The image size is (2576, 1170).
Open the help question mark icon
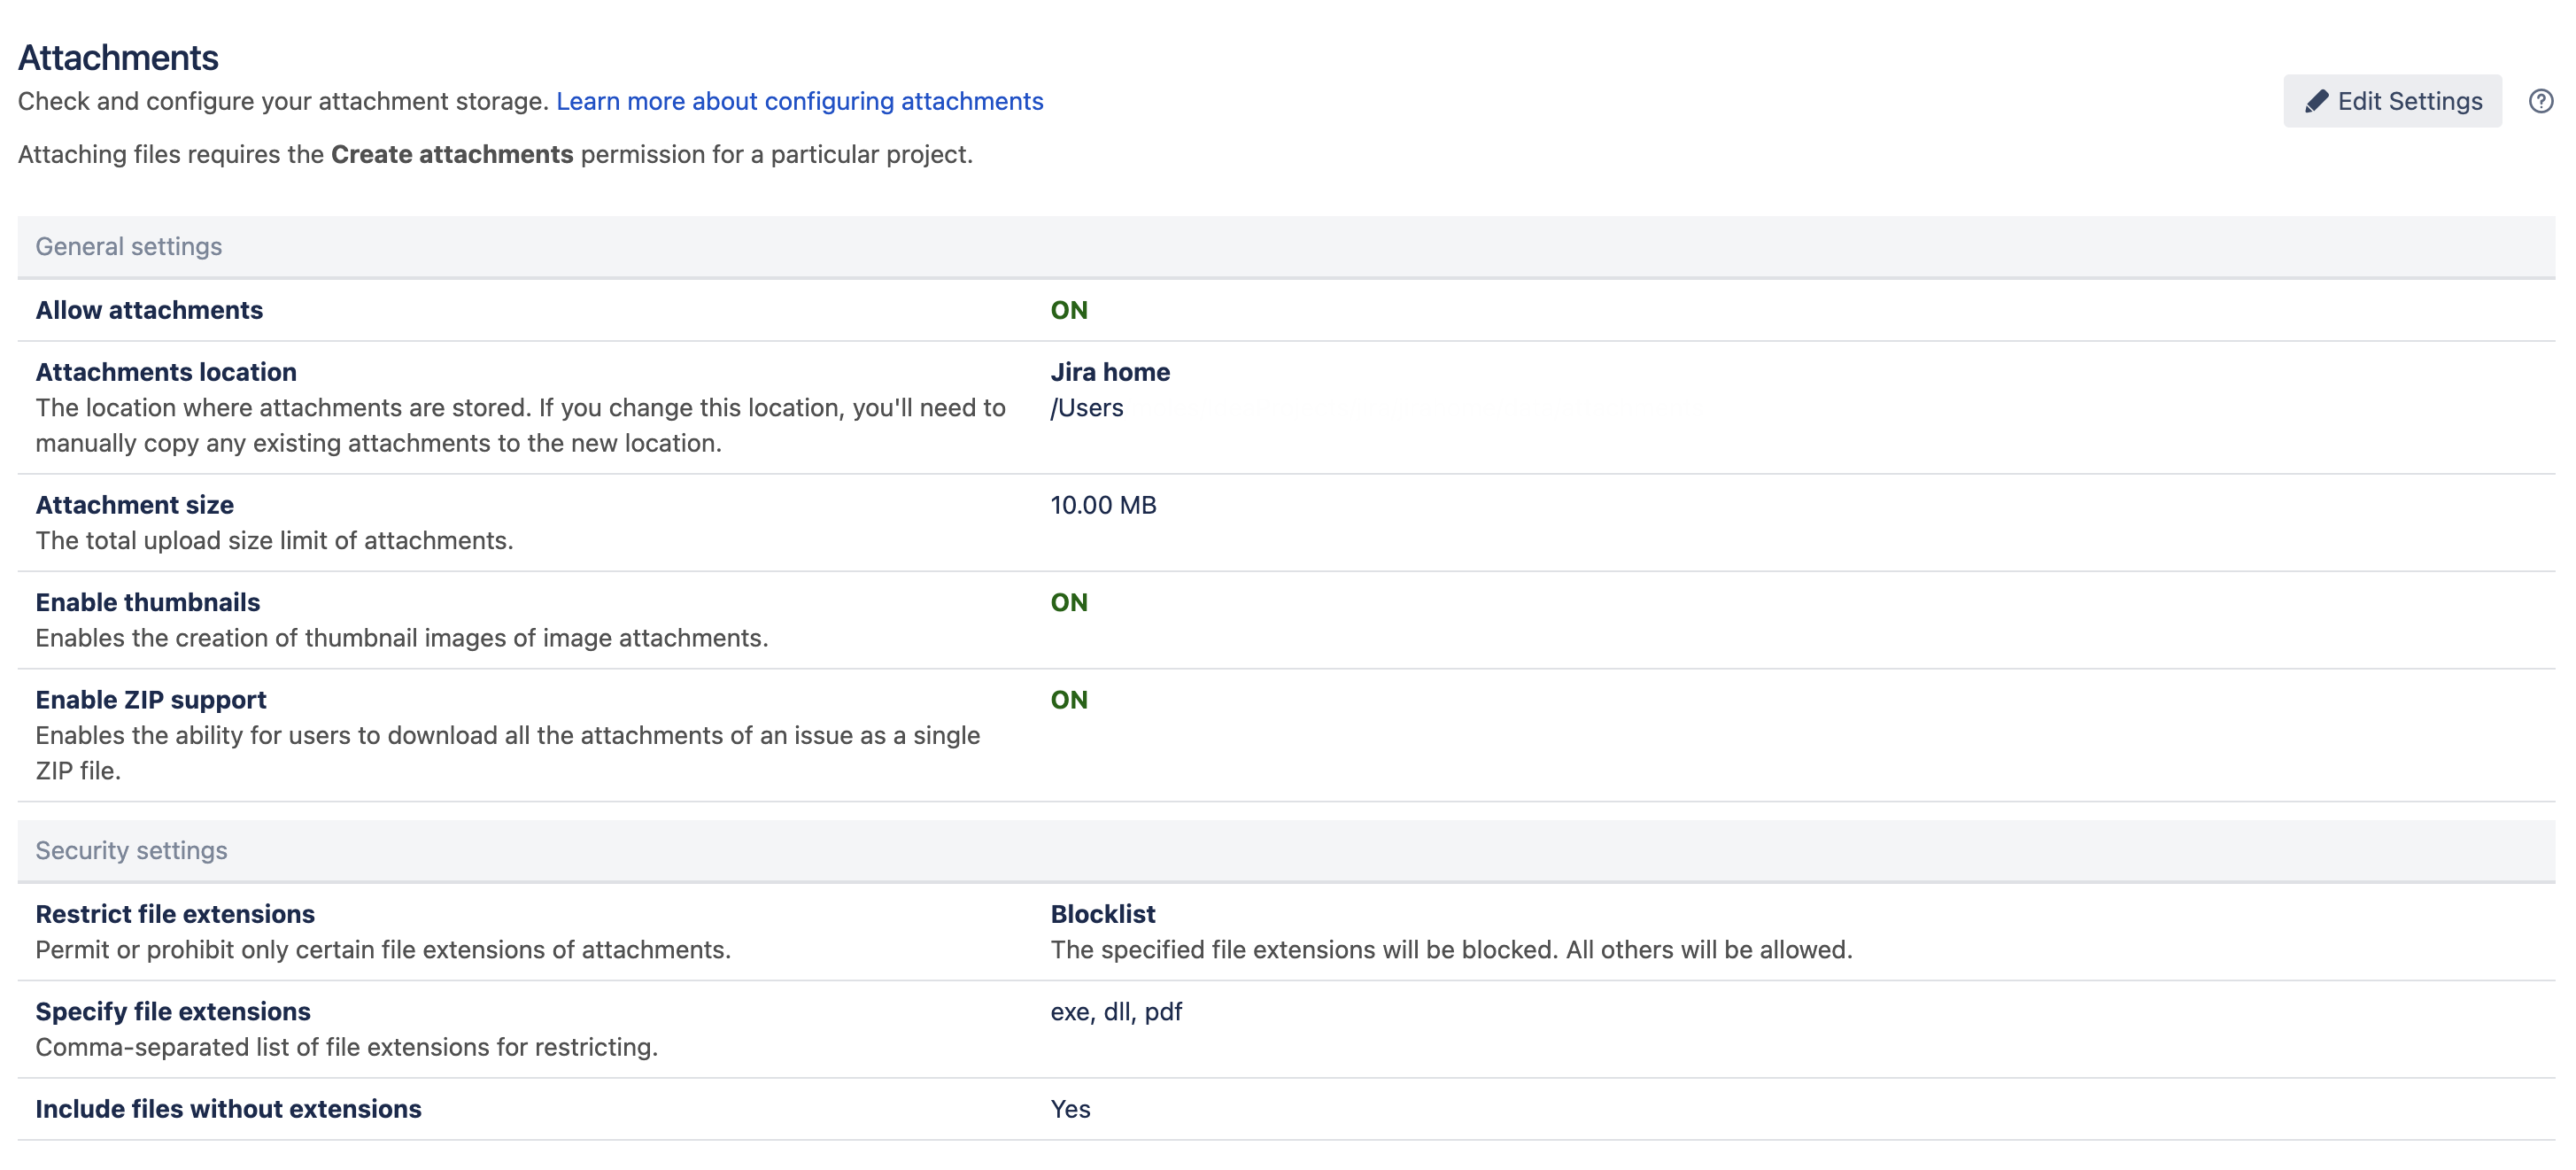(x=2540, y=101)
